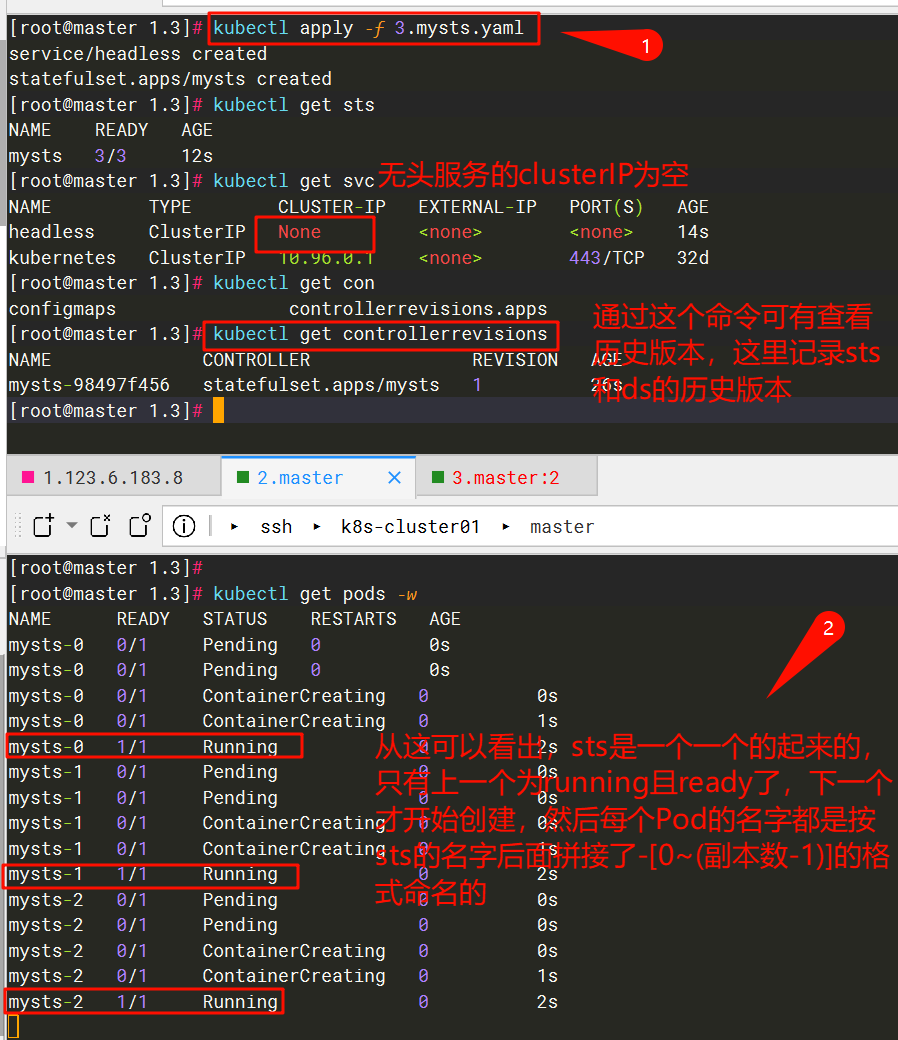Click the 'kubectl get sts' command

[294, 105]
